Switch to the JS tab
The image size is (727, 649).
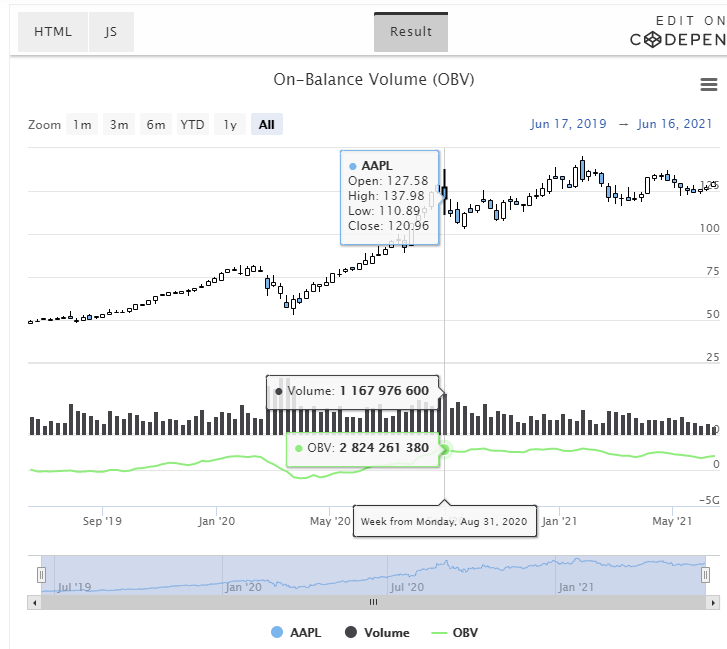(x=111, y=32)
